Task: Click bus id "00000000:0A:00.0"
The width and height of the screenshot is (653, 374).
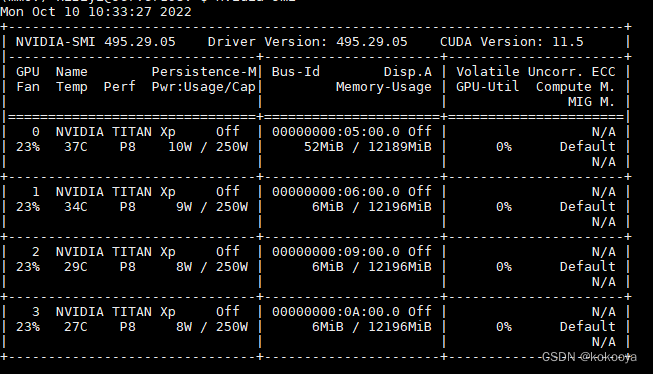Action: (336, 312)
